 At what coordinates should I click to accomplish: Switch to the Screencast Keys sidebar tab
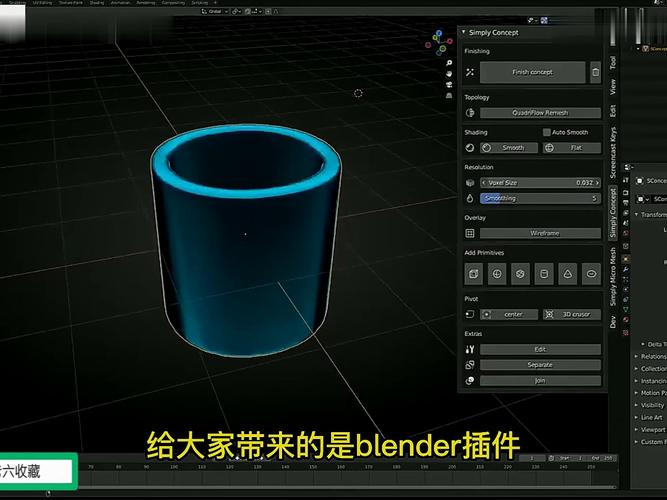coord(613,152)
